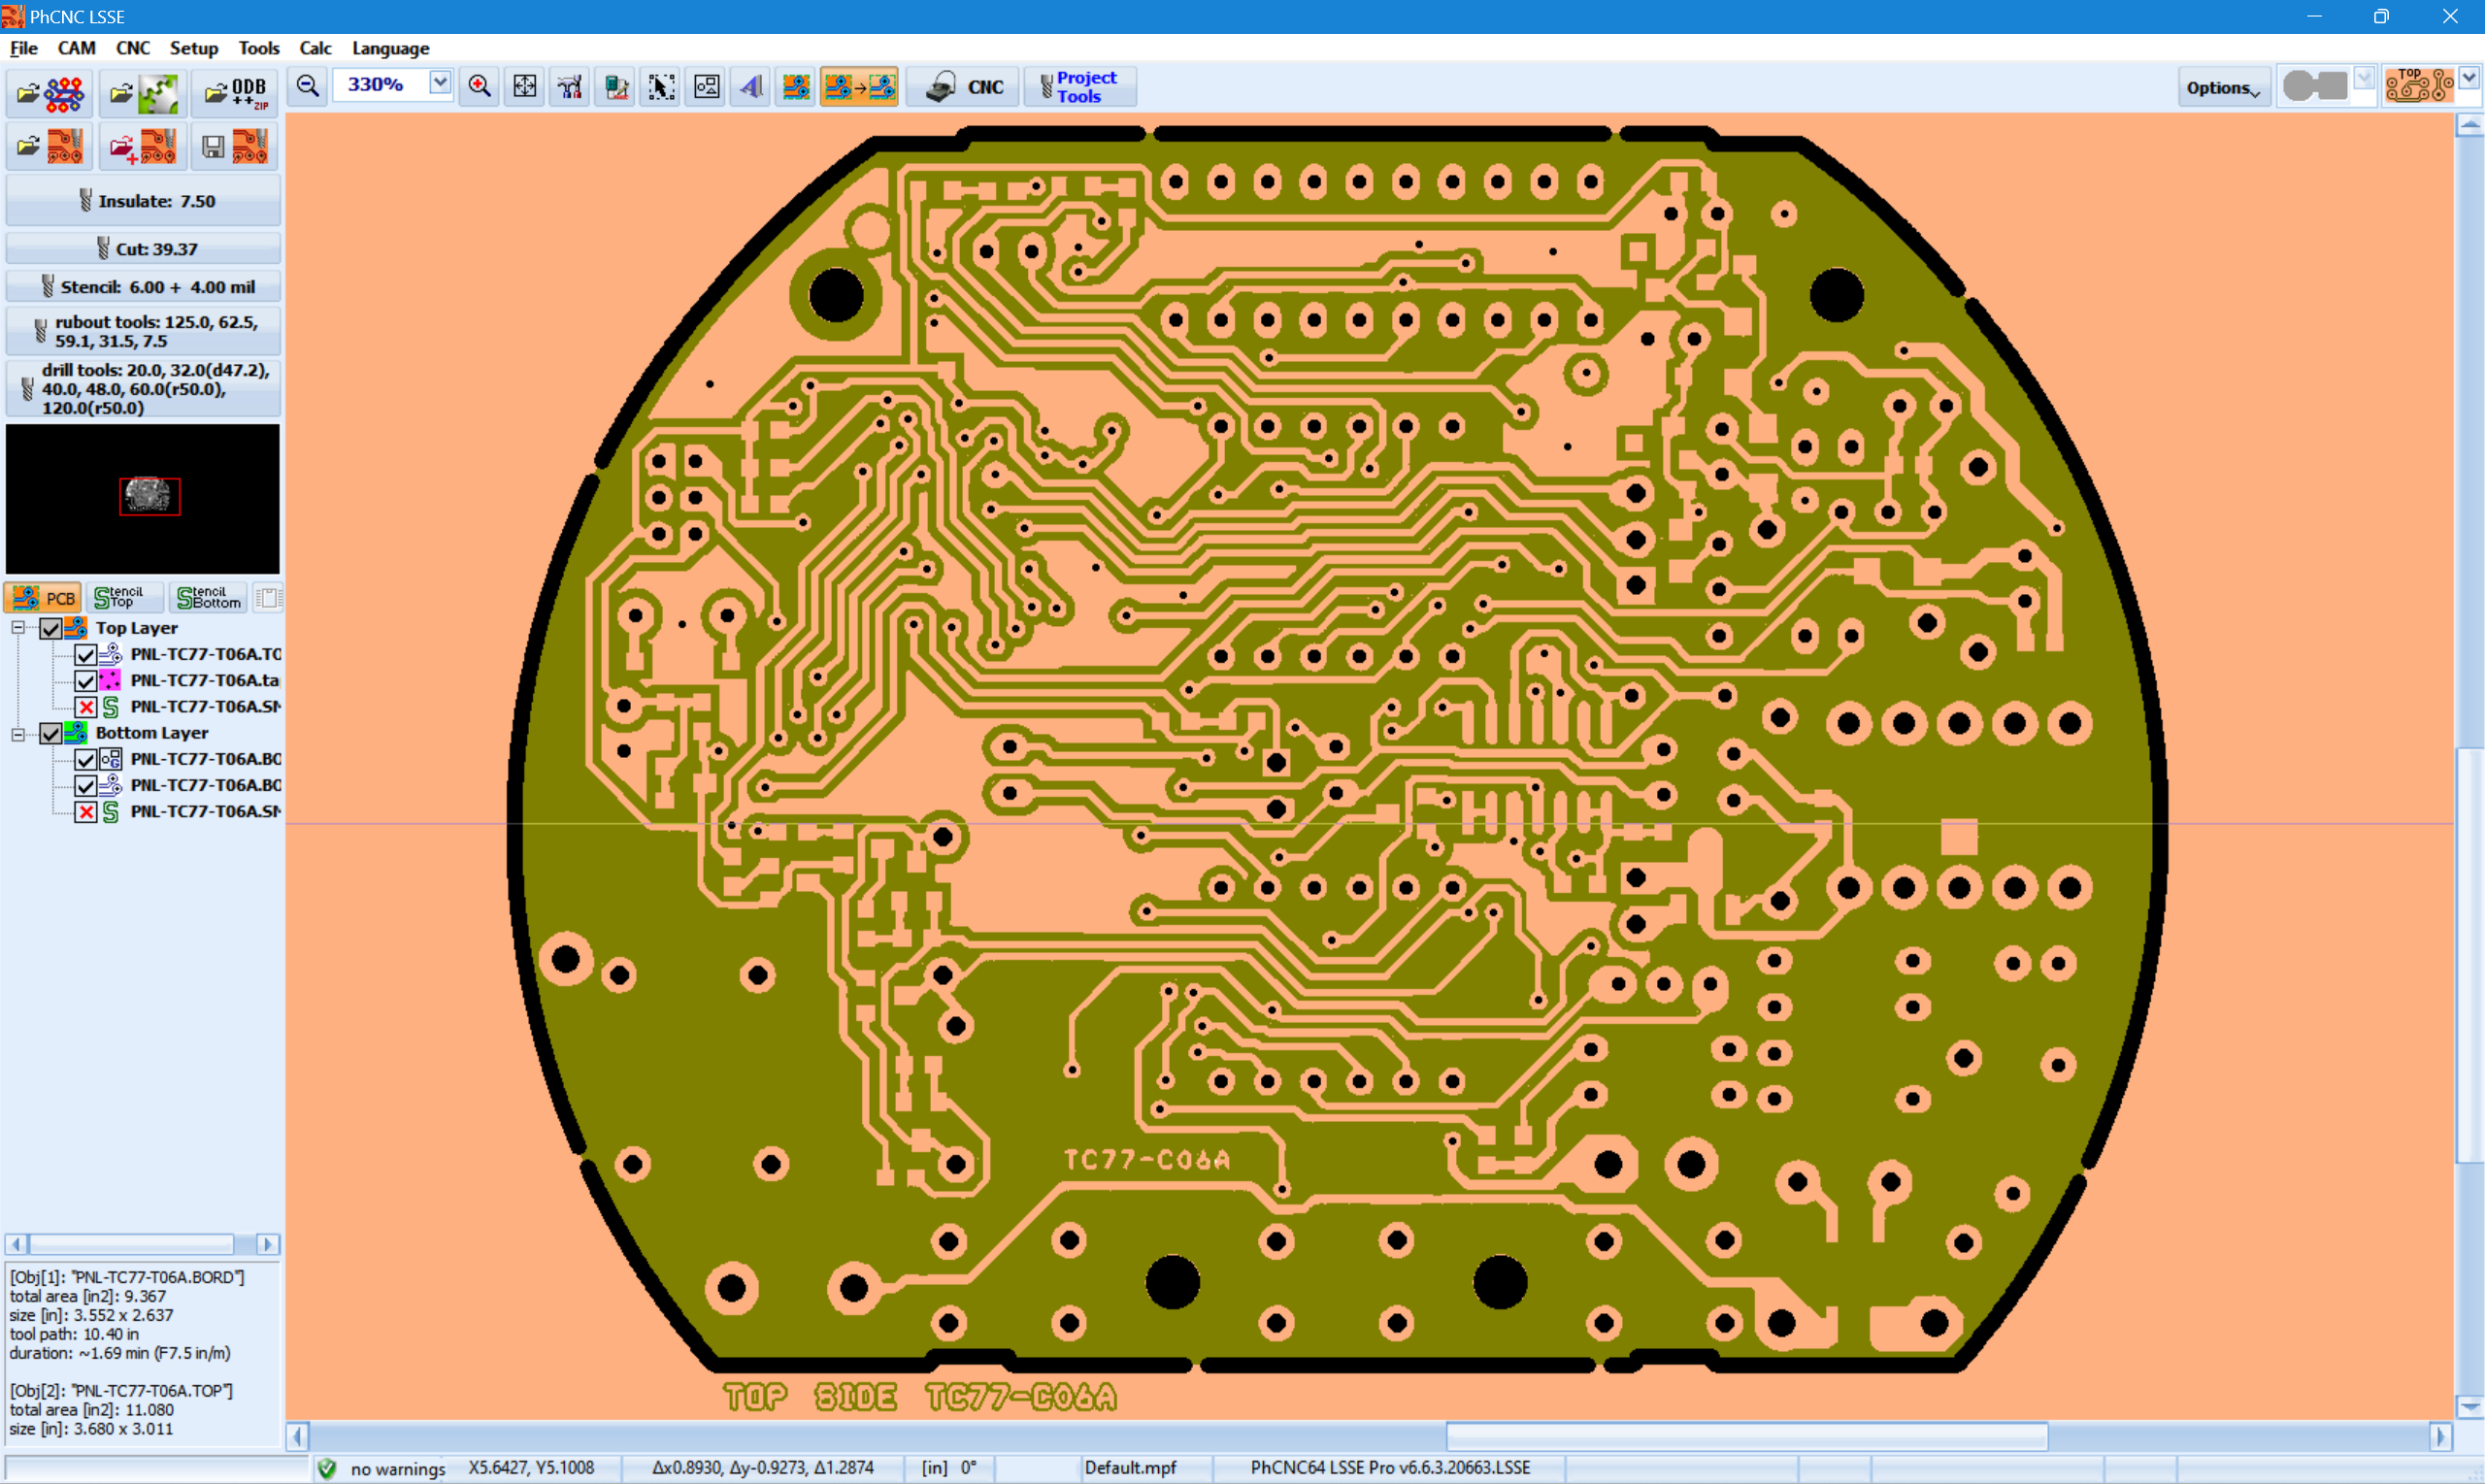Click the Default.mpf status bar entry
2485x1484 pixels.
tap(1130, 1468)
